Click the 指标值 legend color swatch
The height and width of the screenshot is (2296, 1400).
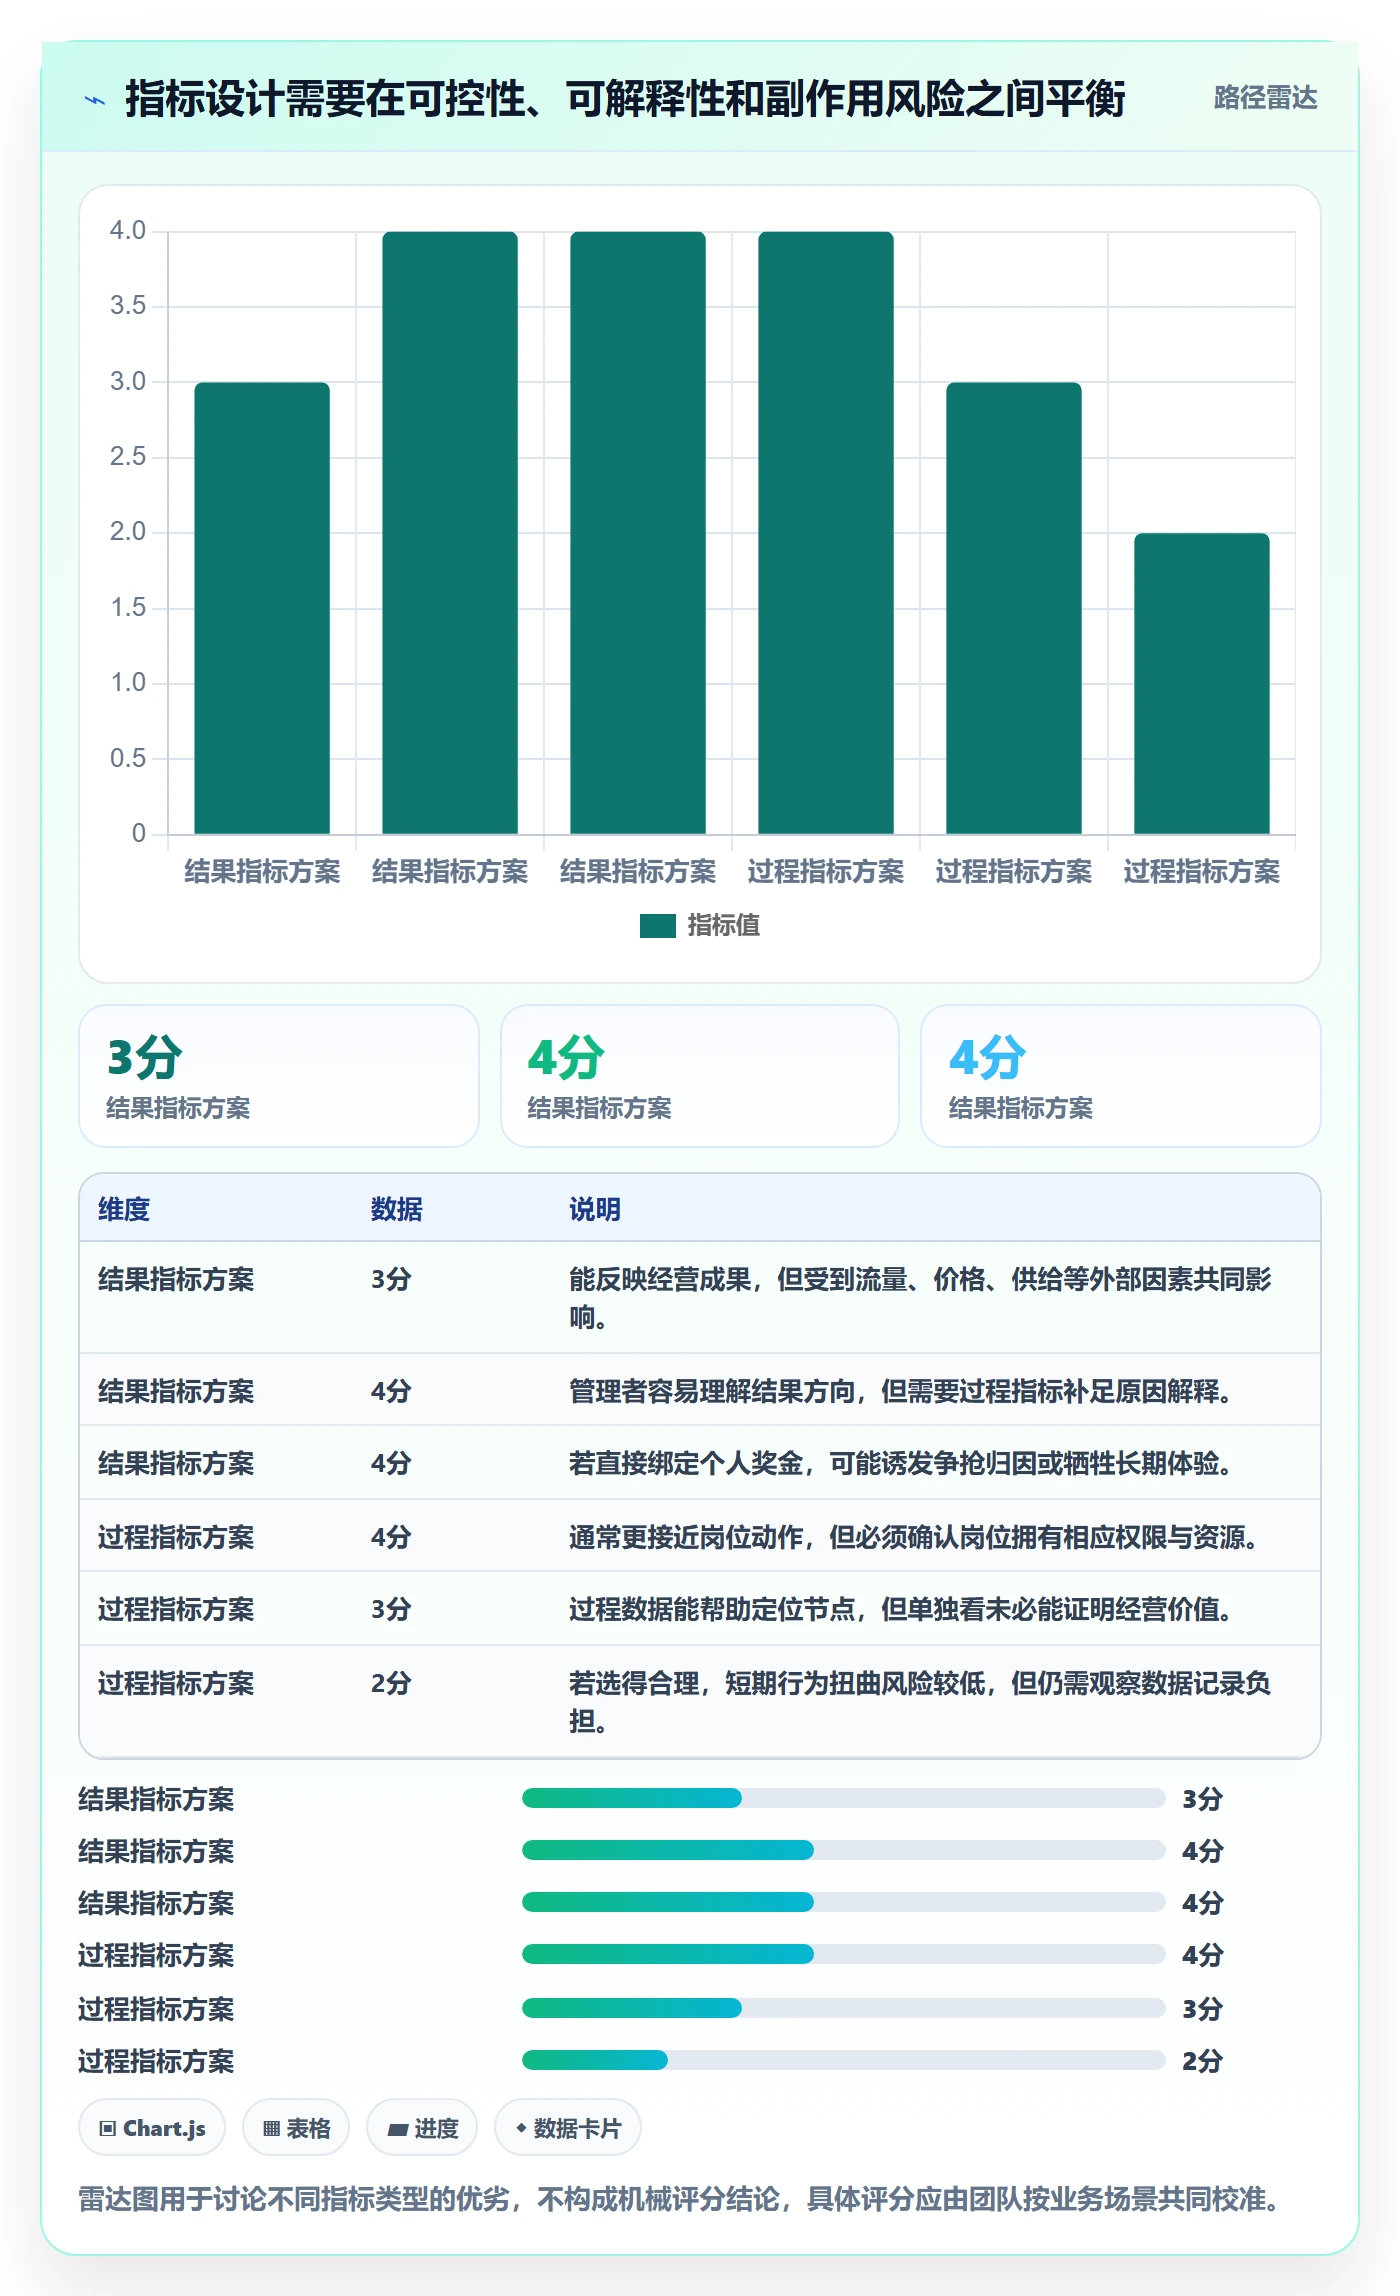[x=657, y=926]
